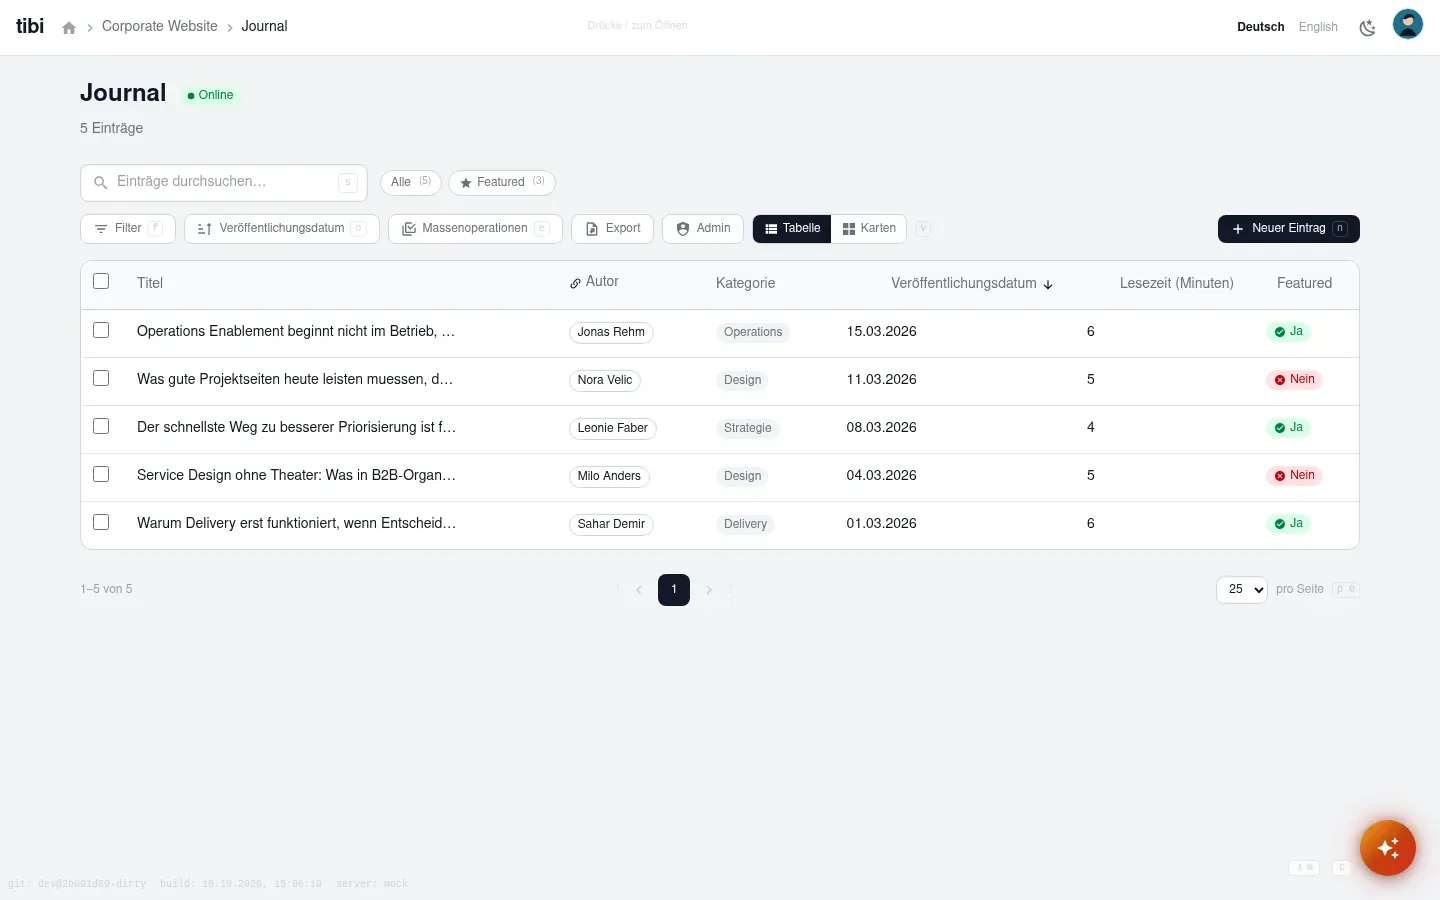Image resolution: width=1440 pixels, height=900 pixels.
Task: Expand the Filter options
Action: 128,229
